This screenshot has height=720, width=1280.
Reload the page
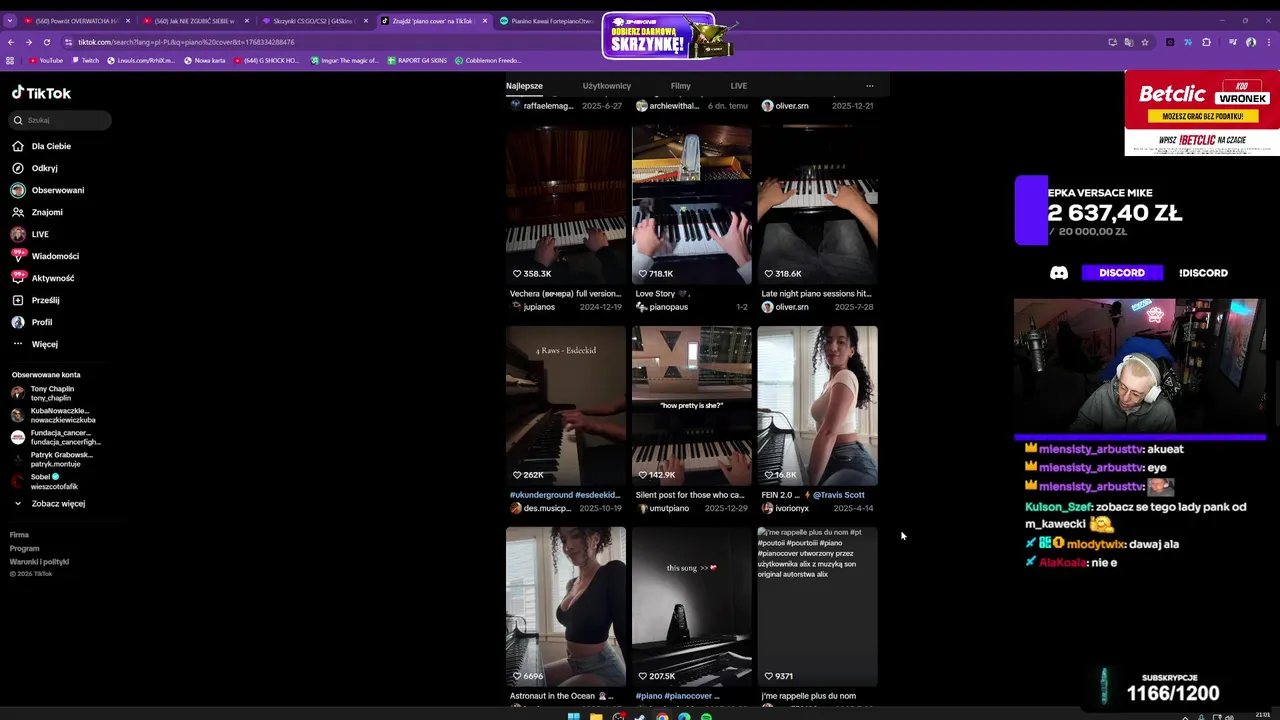click(47, 42)
